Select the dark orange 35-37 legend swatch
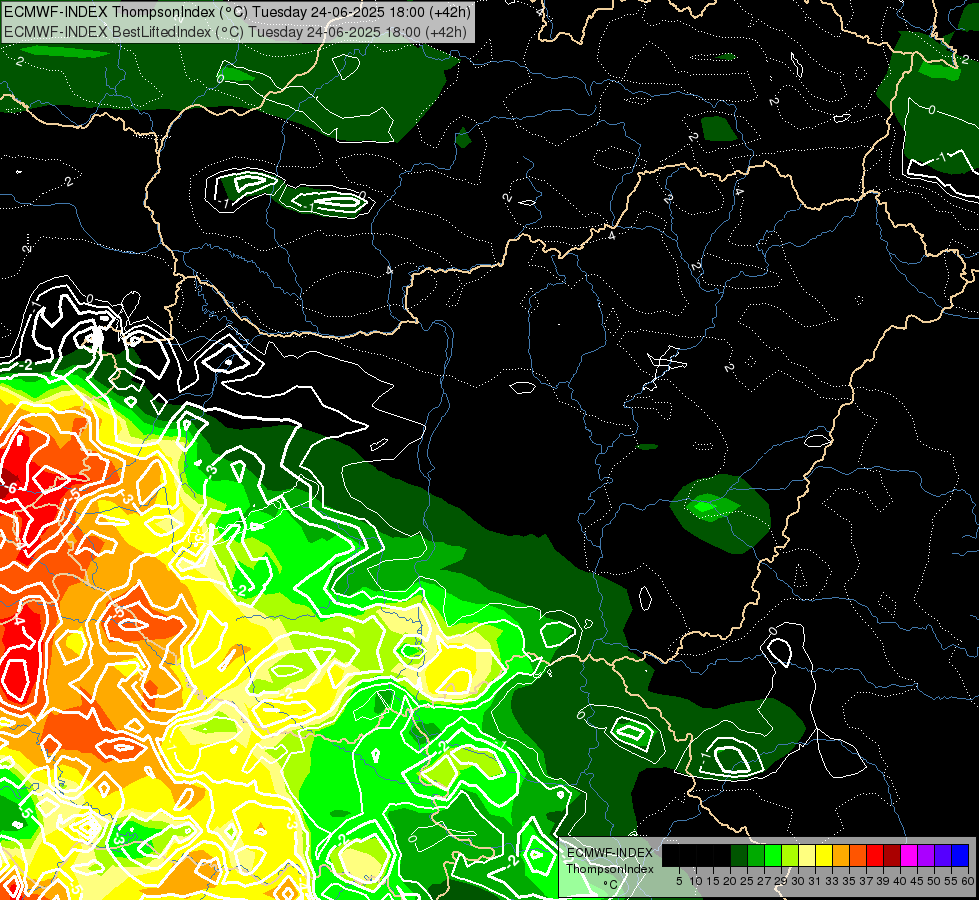This screenshot has height=900, width=979. pyautogui.click(x=858, y=856)
